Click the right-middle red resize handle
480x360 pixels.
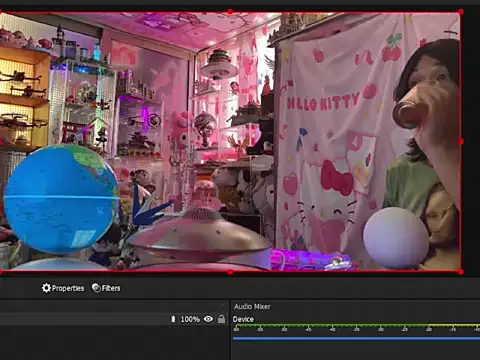[x=461, y=142]
